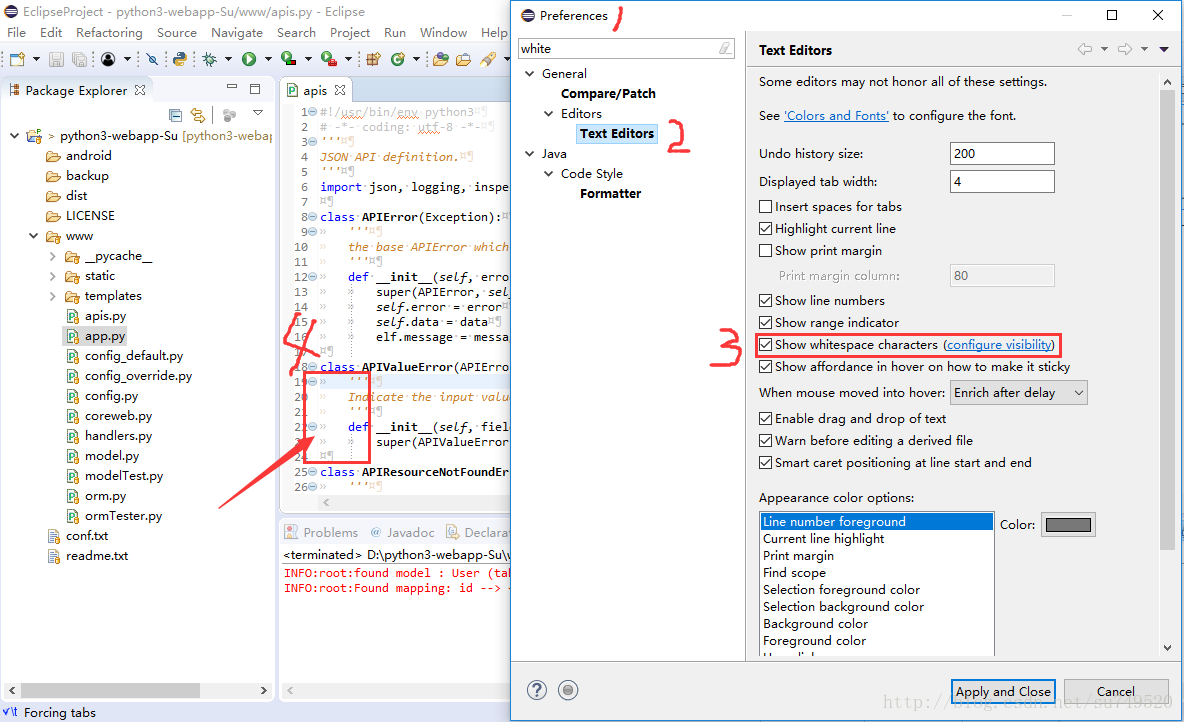Open the Enrich after delay dropdown
The image size is (1184, 722).
click(1019, 393)
